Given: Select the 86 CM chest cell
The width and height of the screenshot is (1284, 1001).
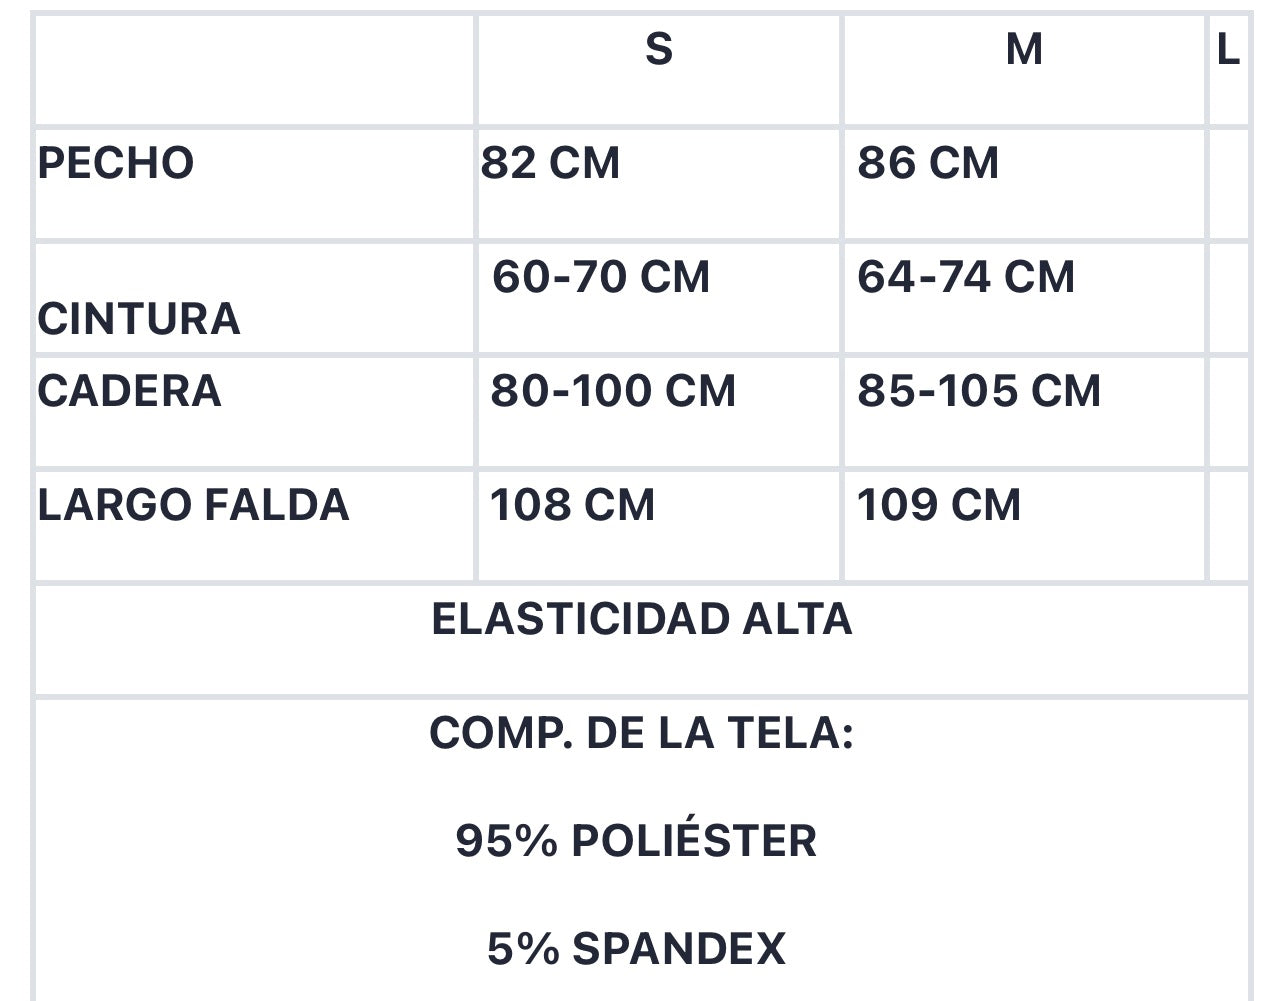Looking at the screenshot, I should (1024, 184).
